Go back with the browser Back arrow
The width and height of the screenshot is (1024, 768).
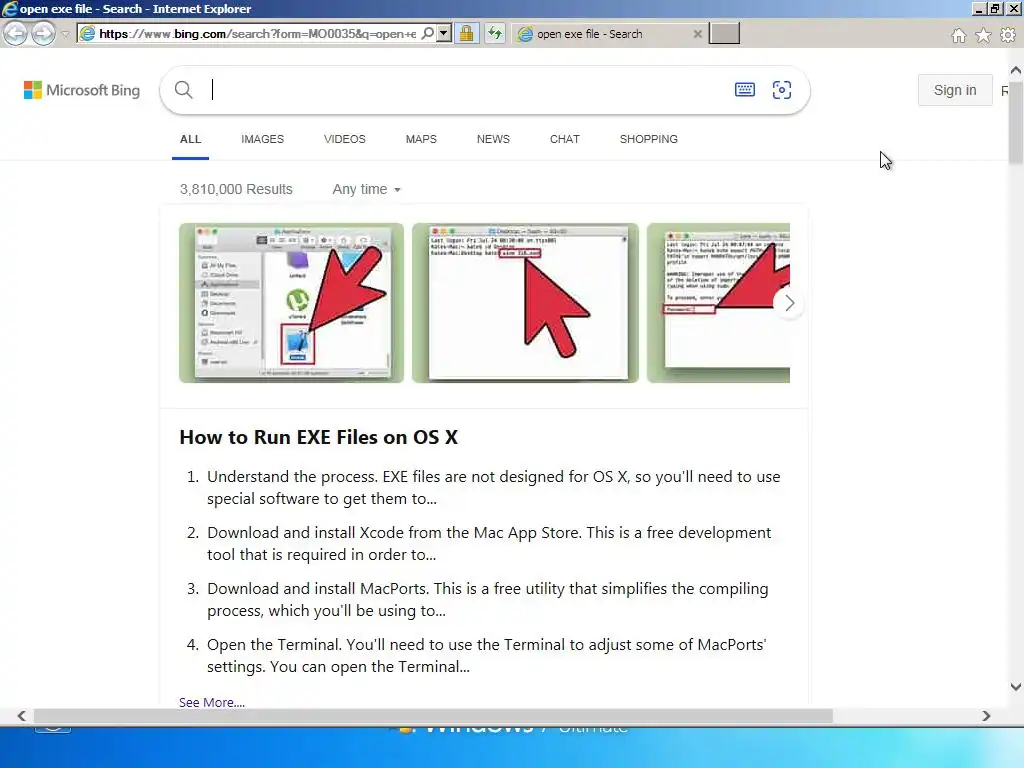point(16,33)
